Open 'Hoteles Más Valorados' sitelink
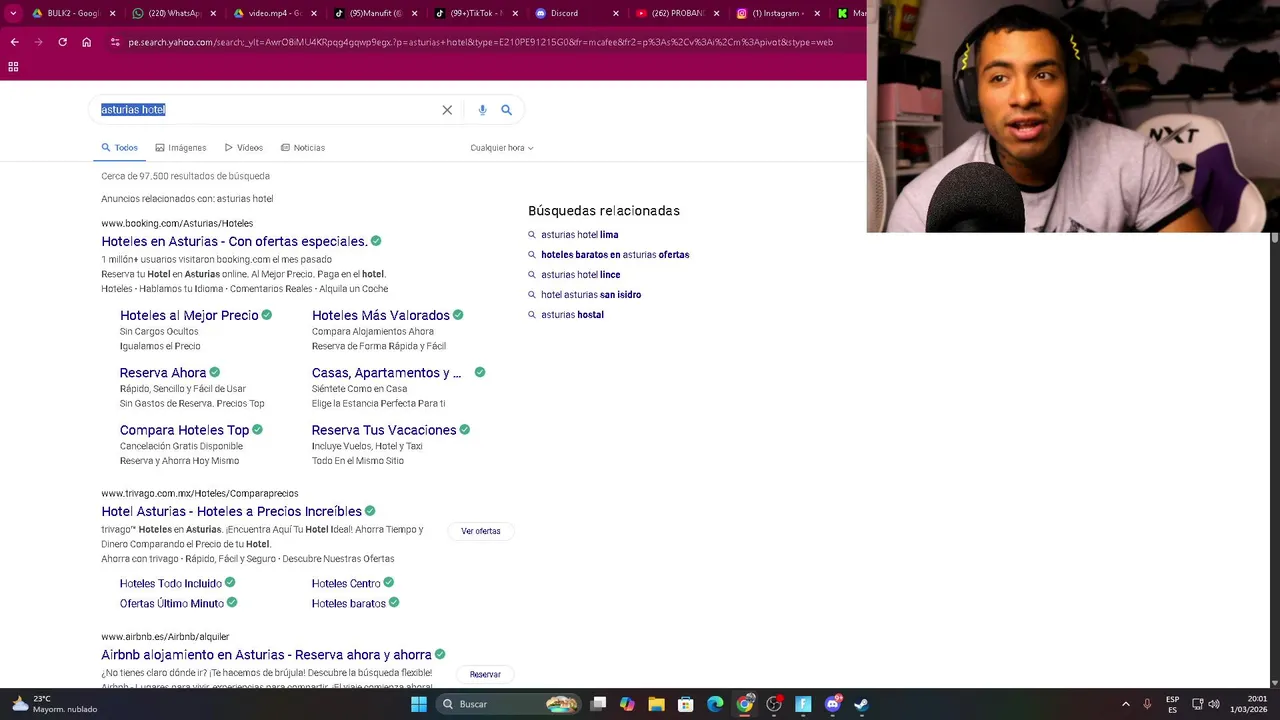The image size is (1280, 720). pyautogui.click(x=380, y=315)
